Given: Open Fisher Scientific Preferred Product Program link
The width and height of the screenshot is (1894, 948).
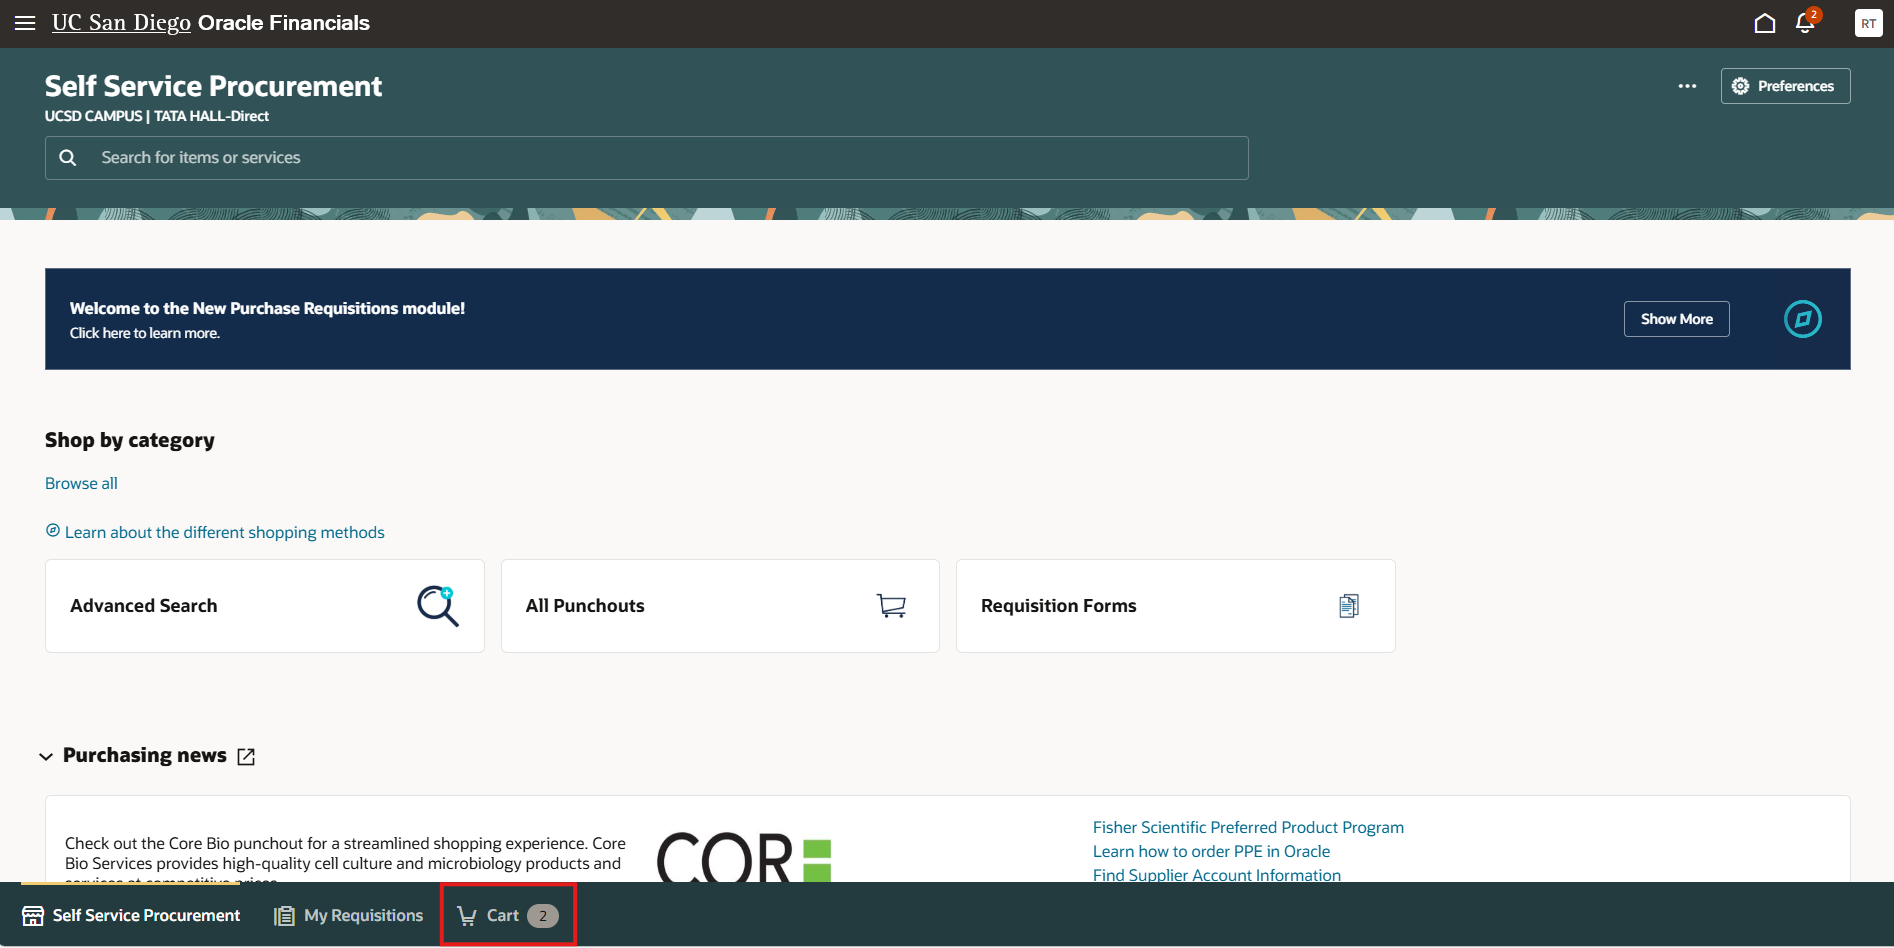Looking at the screenshot, I should tap(1248, 827).
